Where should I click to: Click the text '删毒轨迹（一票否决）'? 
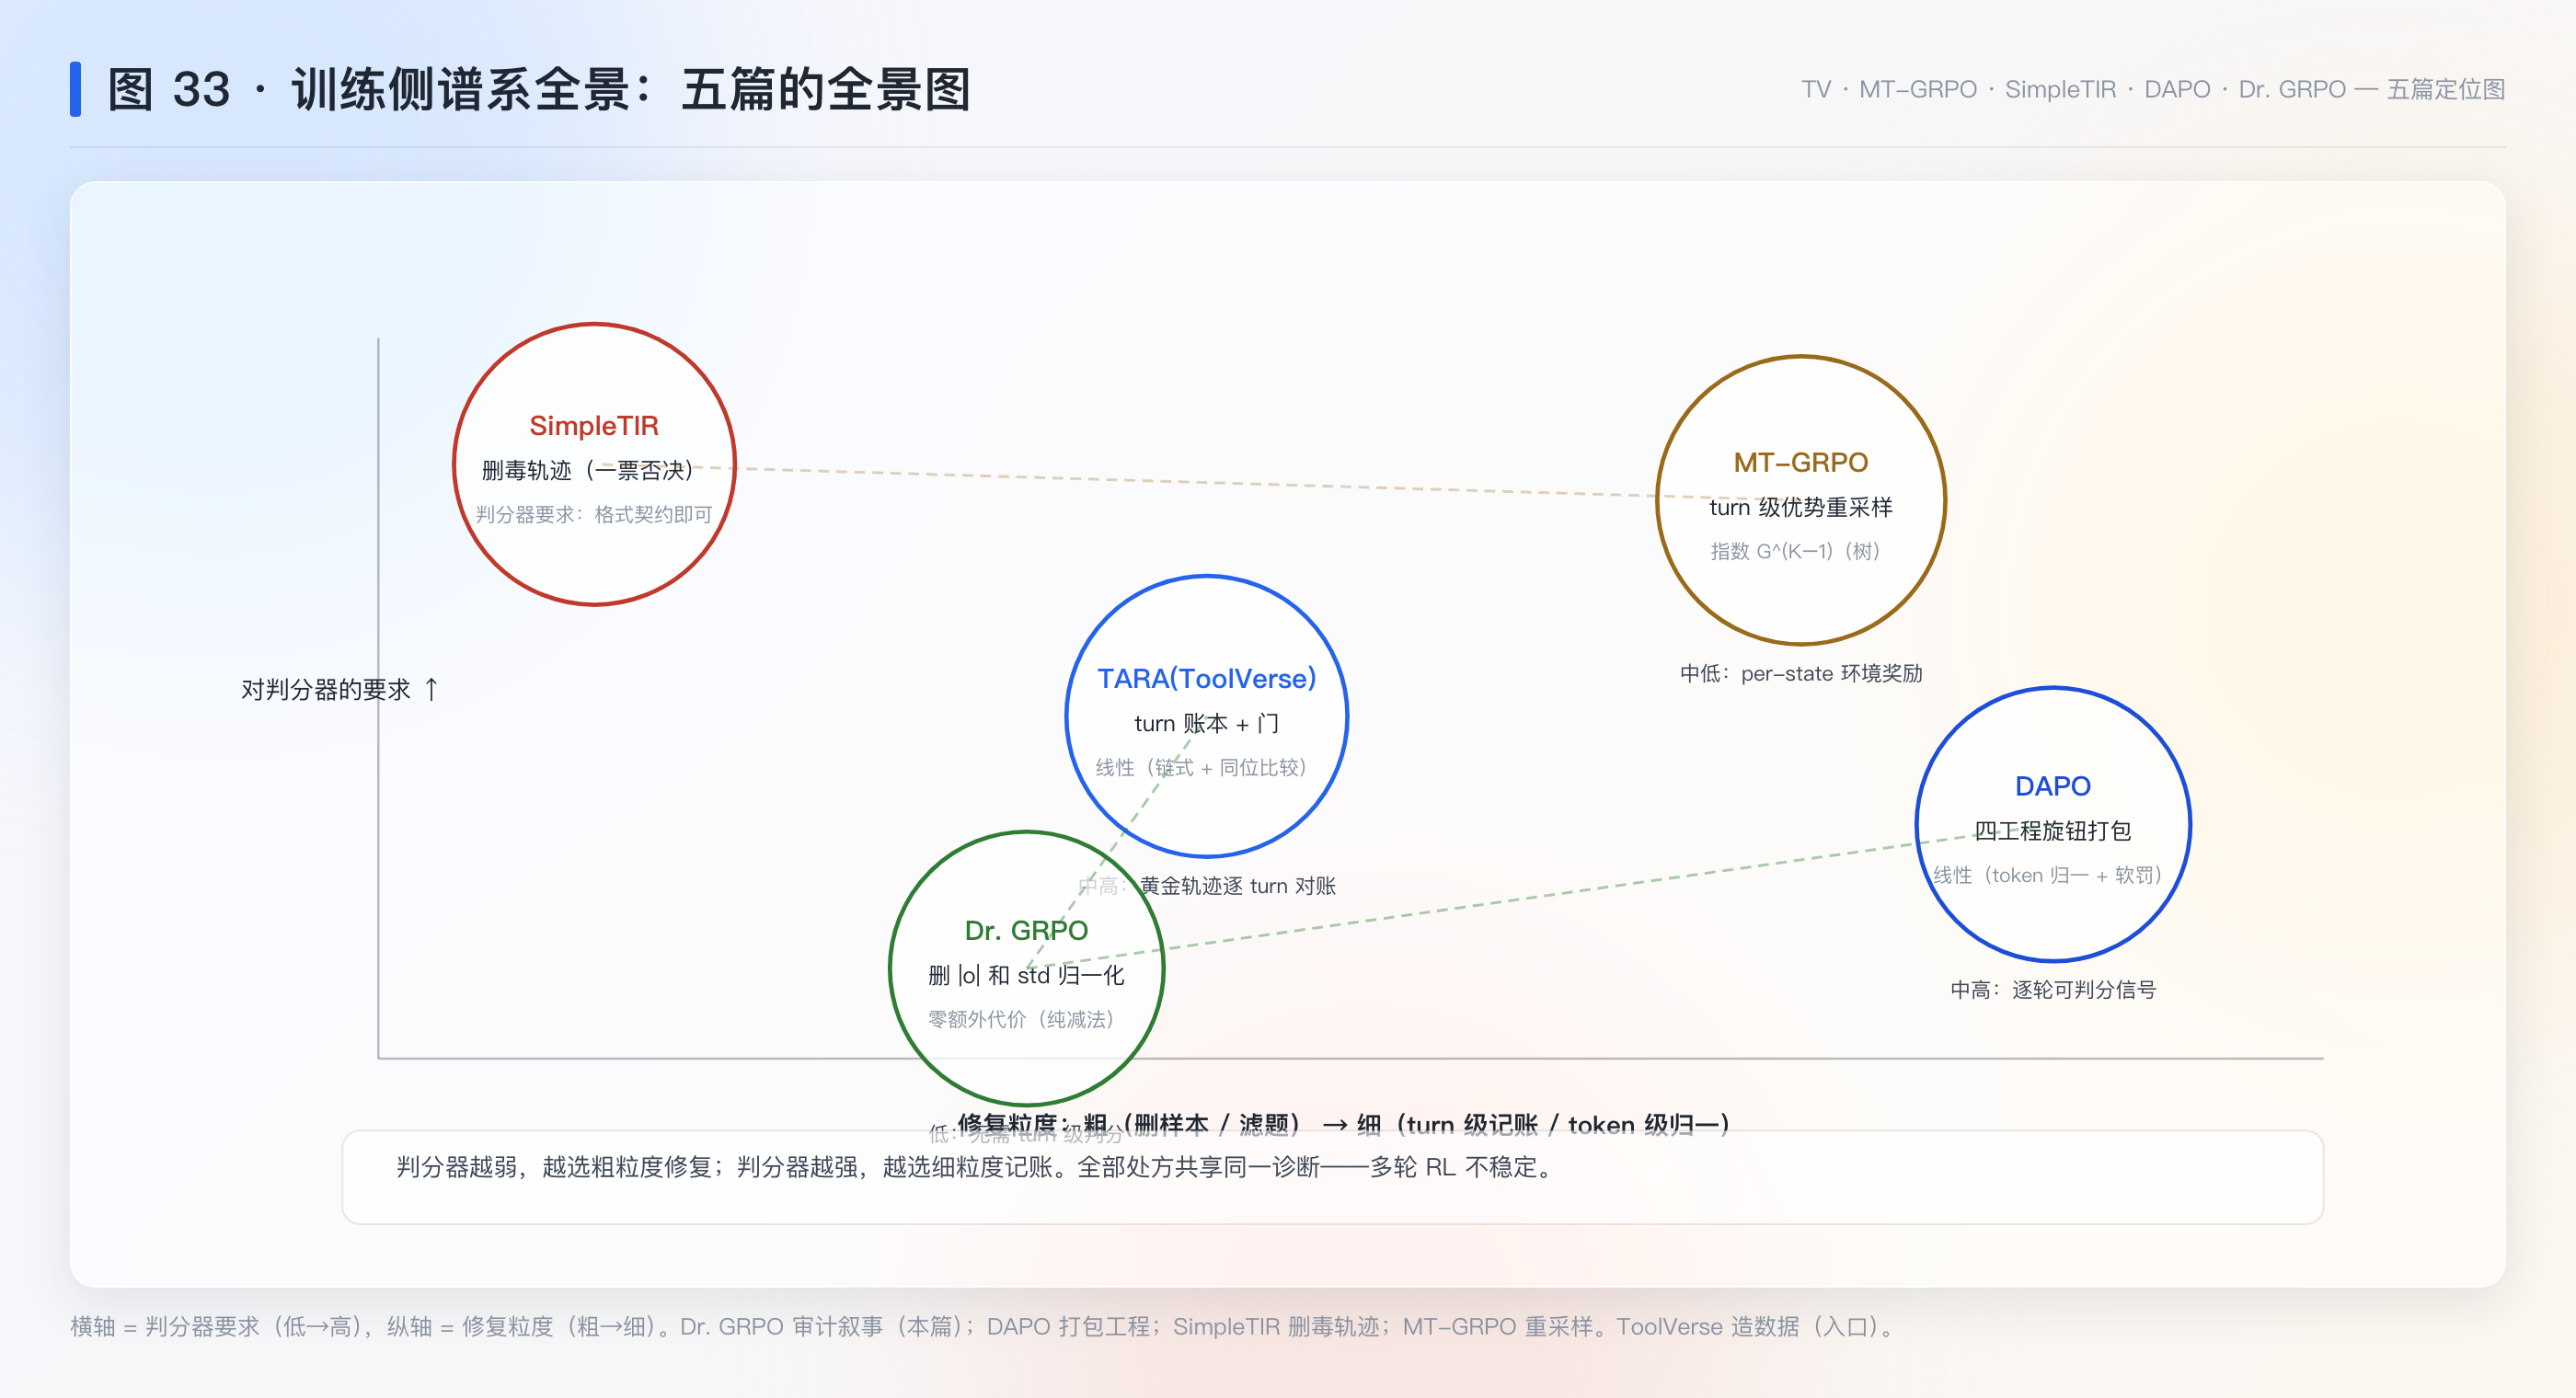[588, 470]
